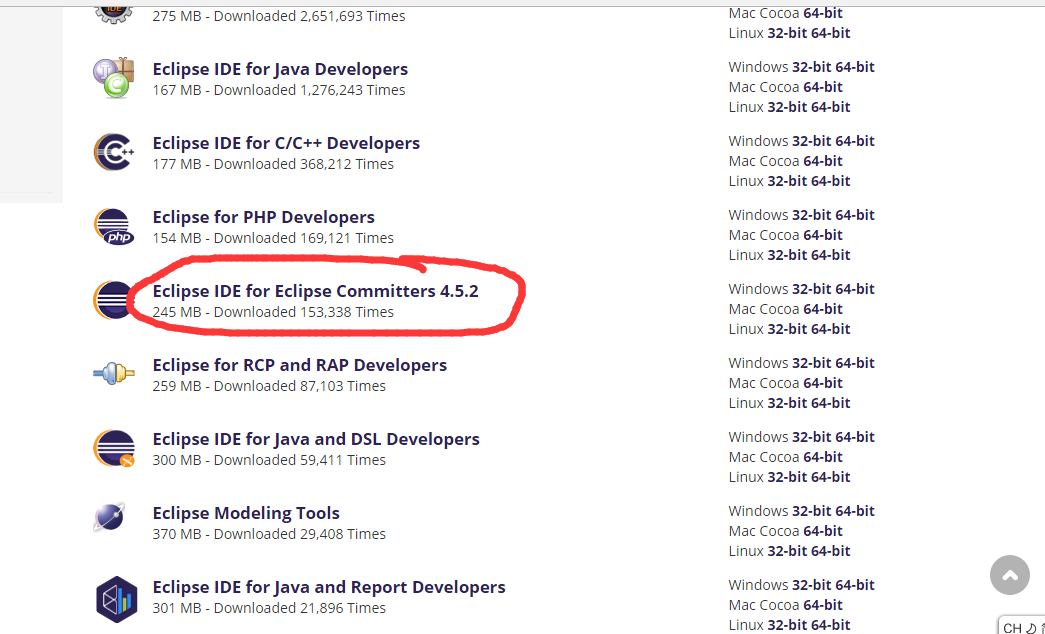Download RCP and RAP Mac Cocoa 64-bit
This screenshot has width=1045, height=634.
(x=823, y=383)
